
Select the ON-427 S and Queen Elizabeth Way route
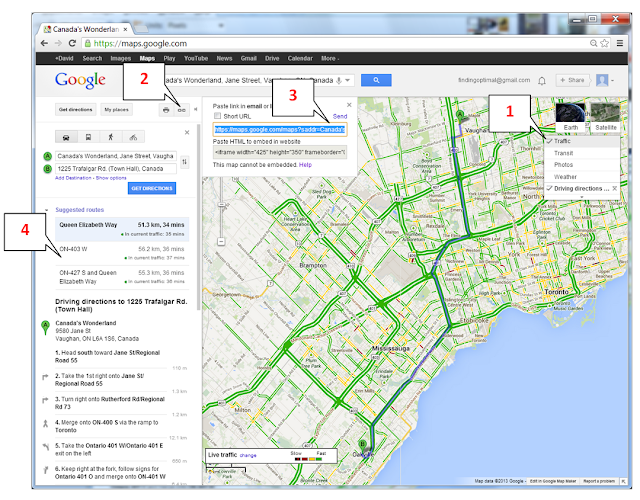[x=122, y=277]
